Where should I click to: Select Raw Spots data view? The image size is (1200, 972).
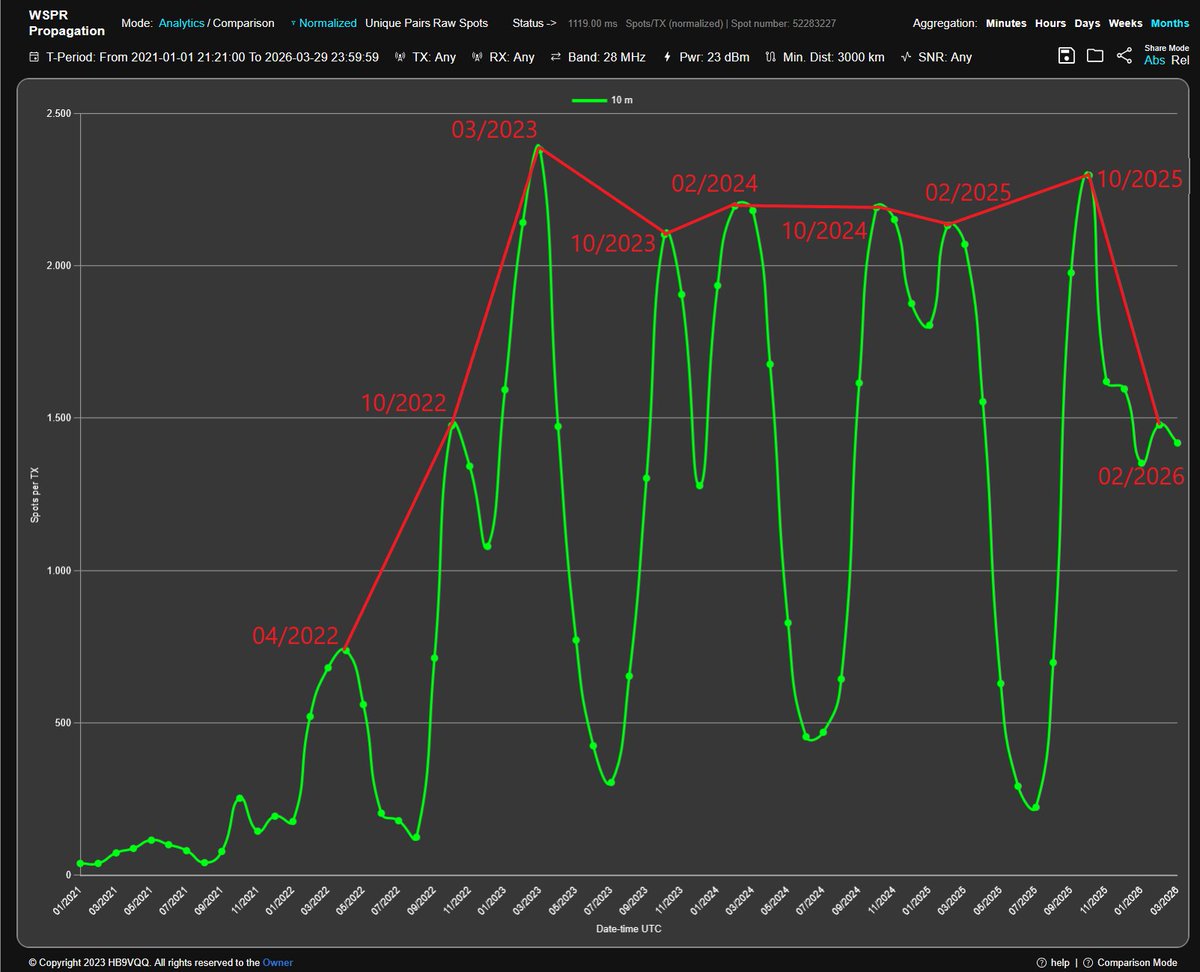coord(461,22)
